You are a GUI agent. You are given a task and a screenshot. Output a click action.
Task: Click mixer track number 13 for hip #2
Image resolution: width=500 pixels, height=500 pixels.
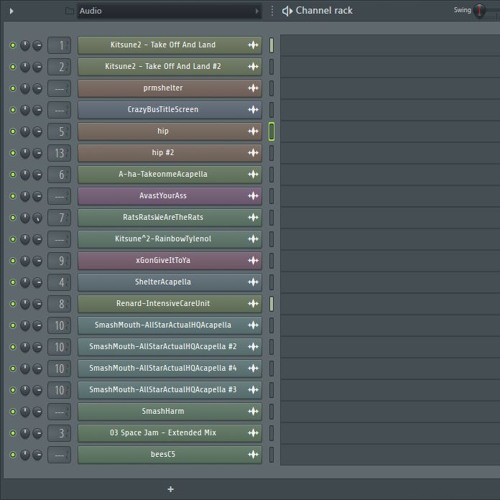click(x=59, y=153)
